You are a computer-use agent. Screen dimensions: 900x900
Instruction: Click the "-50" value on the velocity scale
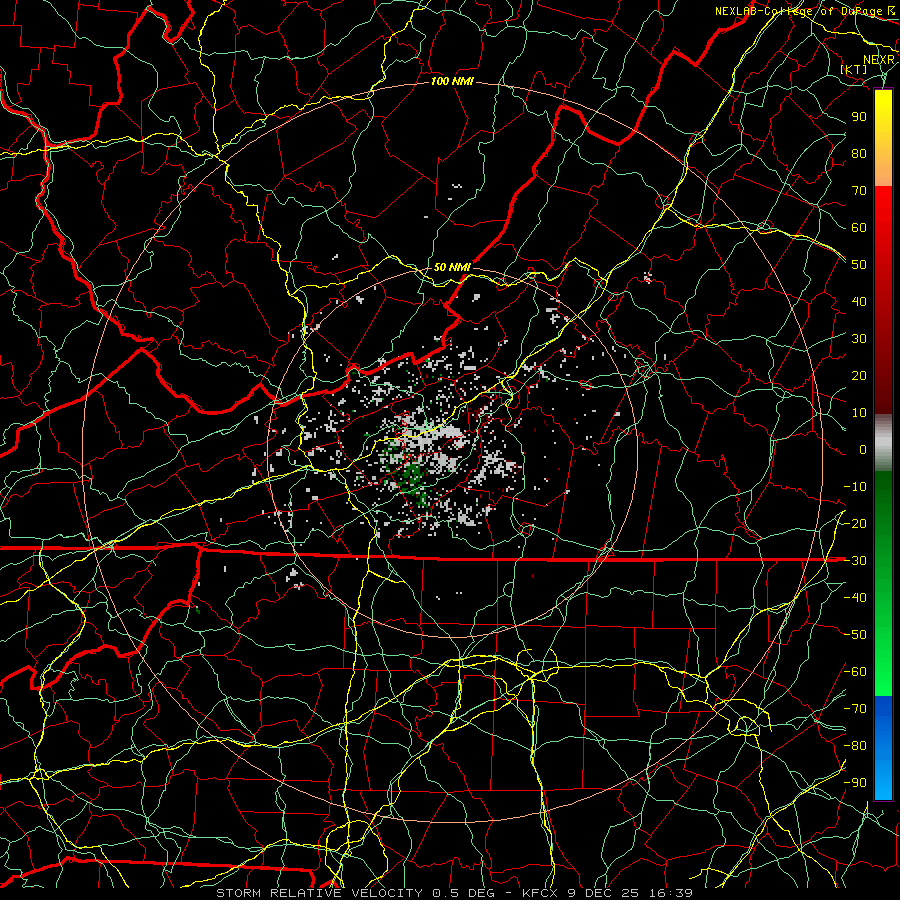(x=855, y=635)
